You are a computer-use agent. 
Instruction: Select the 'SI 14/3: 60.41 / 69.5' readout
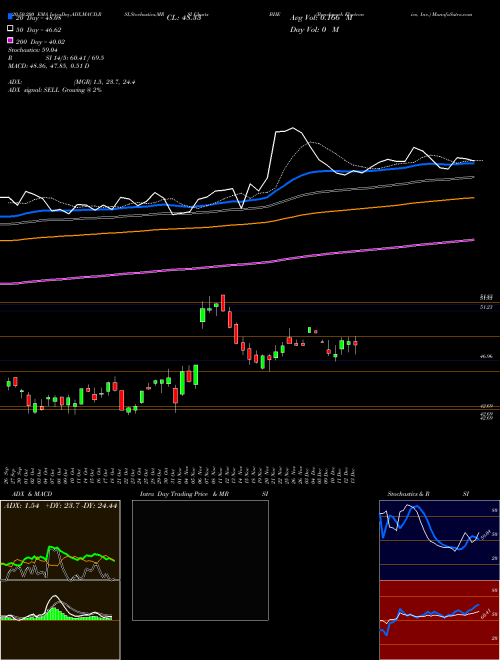[x=75, y=58]
